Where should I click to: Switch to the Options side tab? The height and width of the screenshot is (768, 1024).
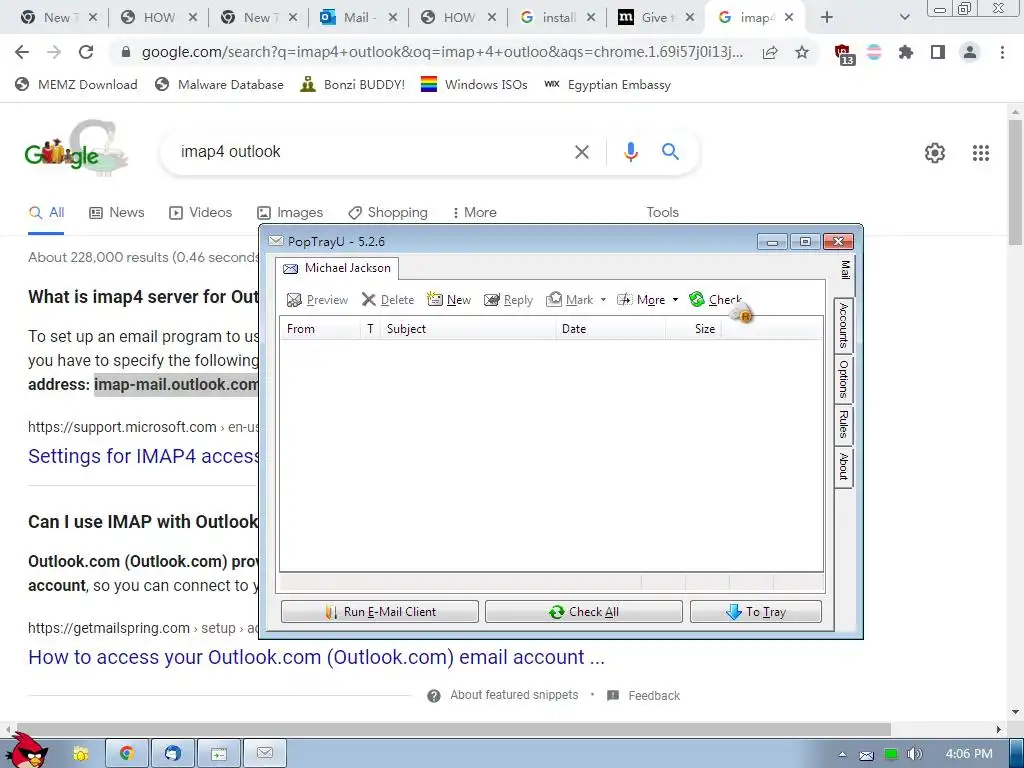[844, 379]
